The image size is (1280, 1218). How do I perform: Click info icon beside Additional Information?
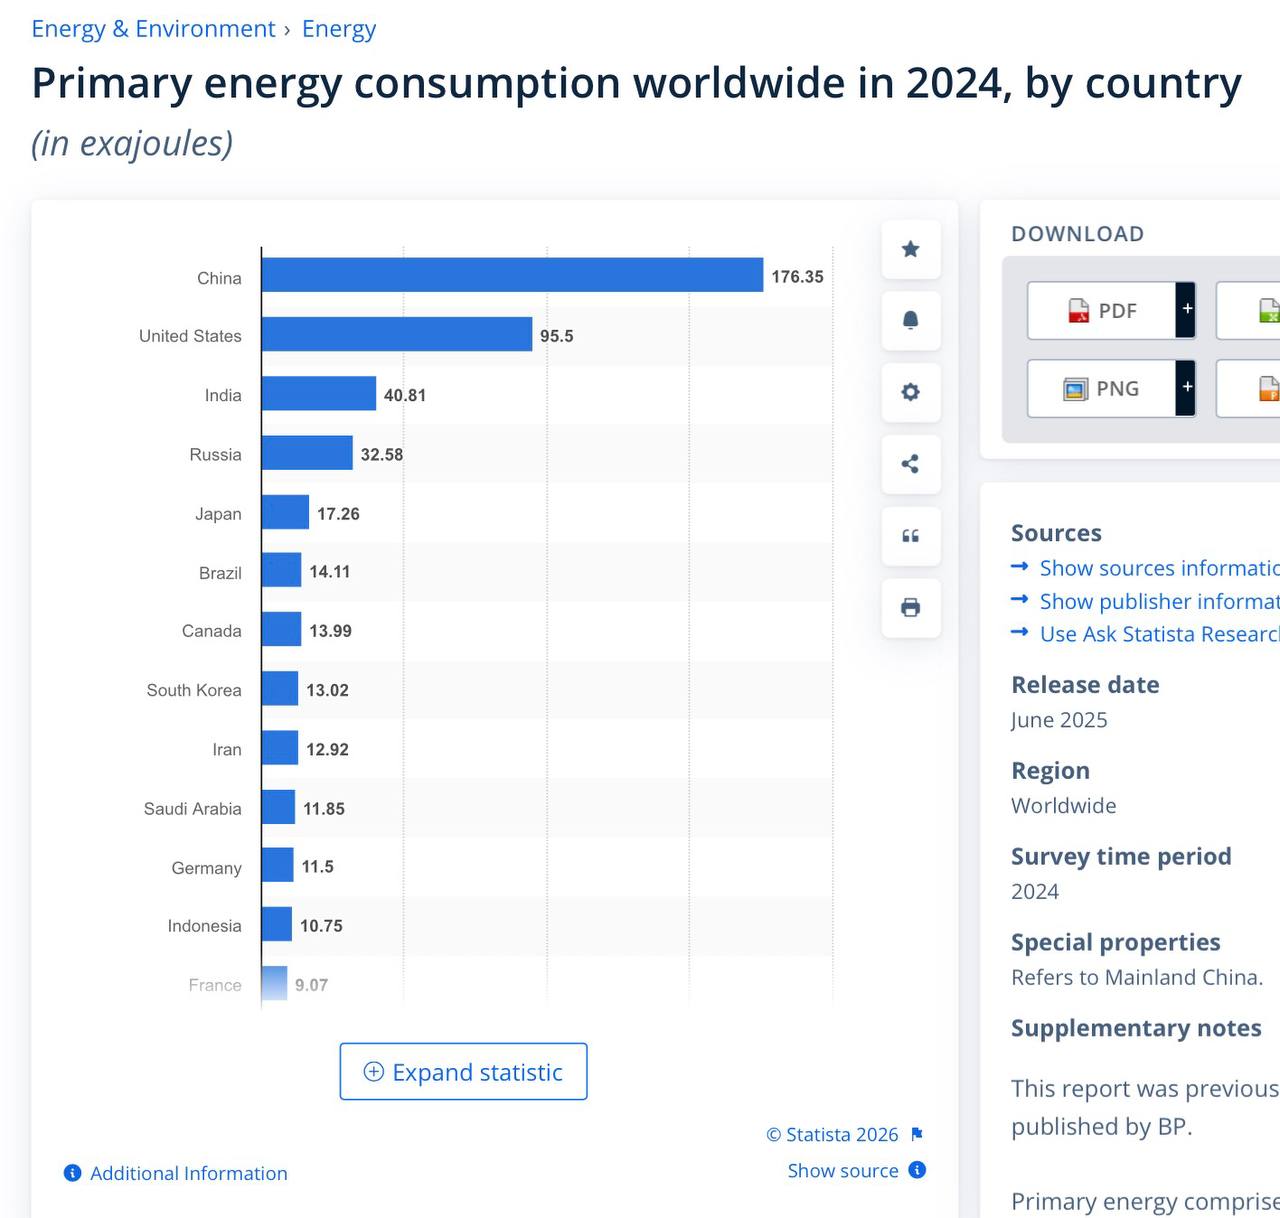pyautogui.click(x=72, y=1173)
